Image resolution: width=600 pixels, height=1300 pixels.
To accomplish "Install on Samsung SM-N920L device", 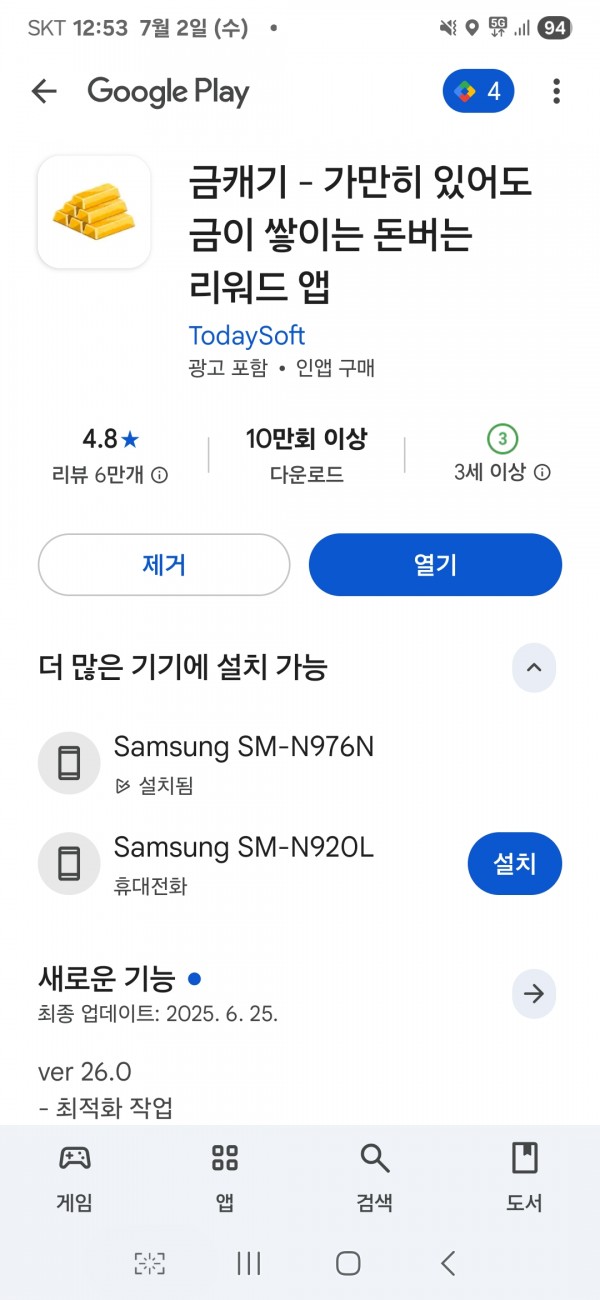I will point(515,863).
